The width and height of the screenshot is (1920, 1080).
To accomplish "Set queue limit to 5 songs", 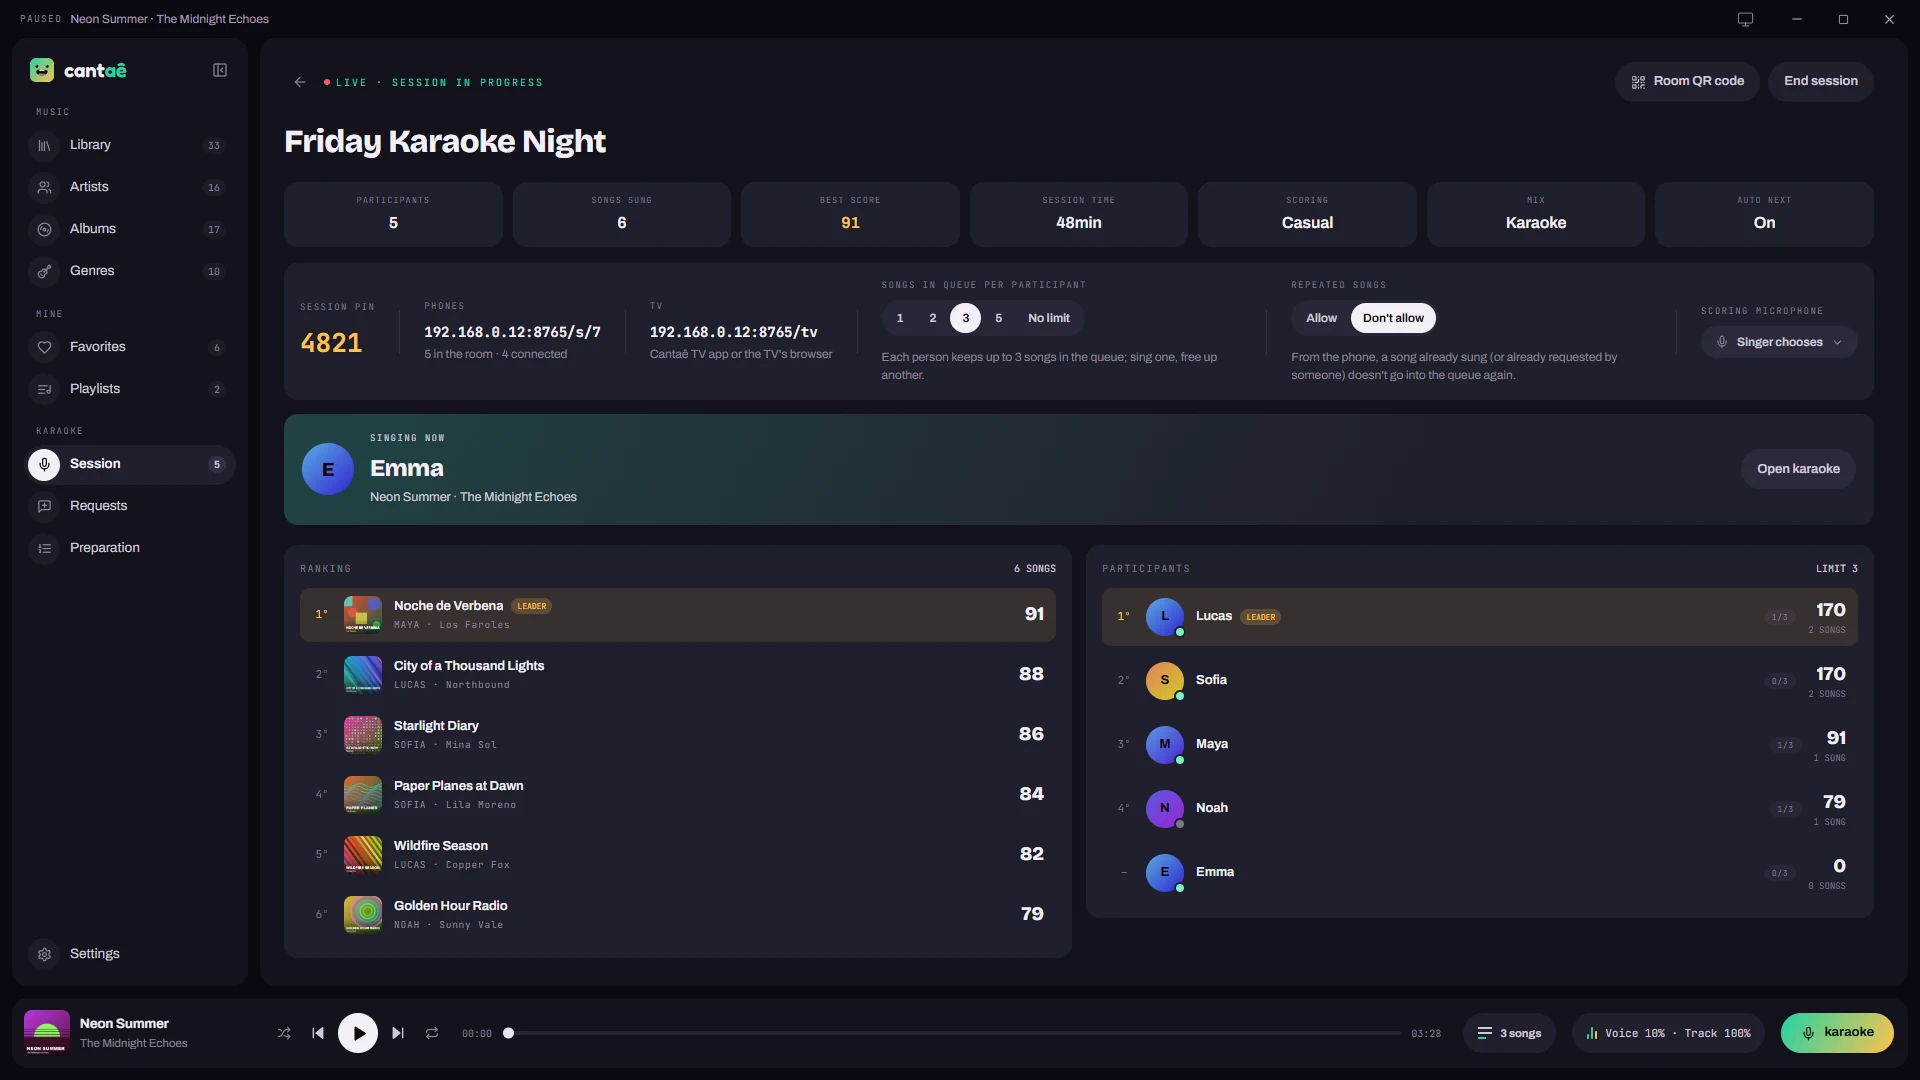I will (998, 318).
